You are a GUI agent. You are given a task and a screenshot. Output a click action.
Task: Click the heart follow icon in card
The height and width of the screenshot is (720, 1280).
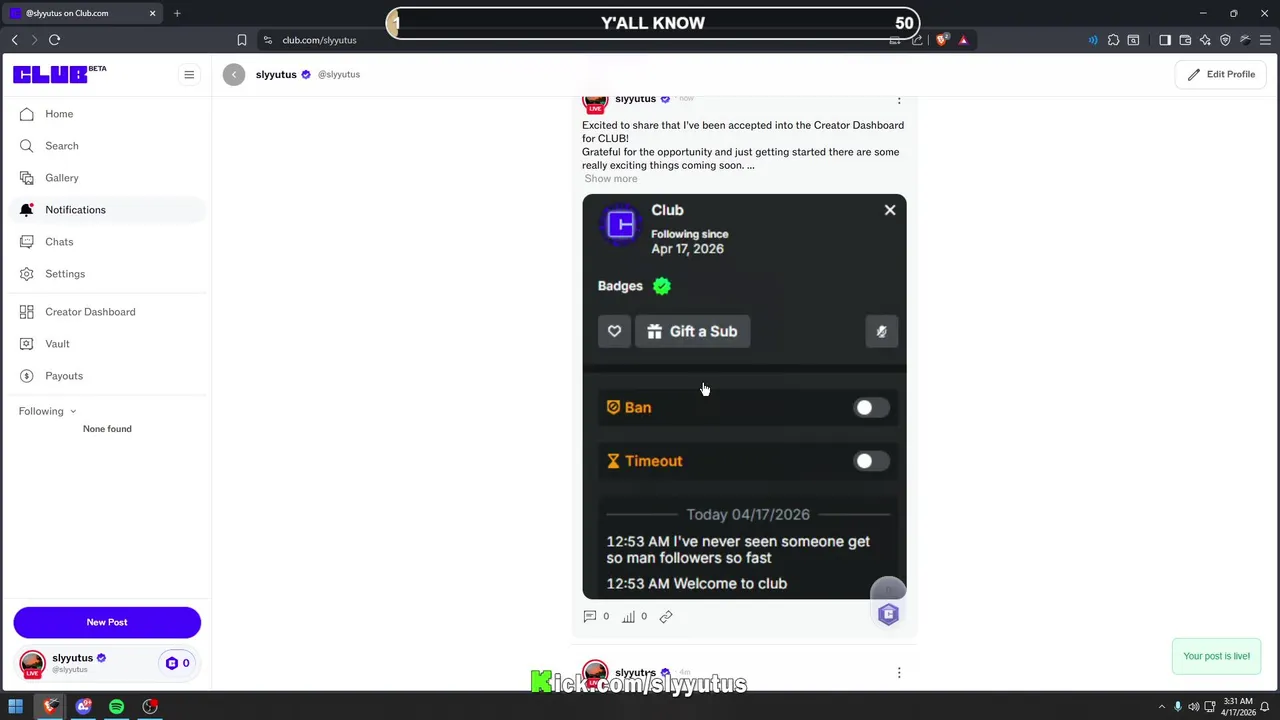tap(614, 332)
